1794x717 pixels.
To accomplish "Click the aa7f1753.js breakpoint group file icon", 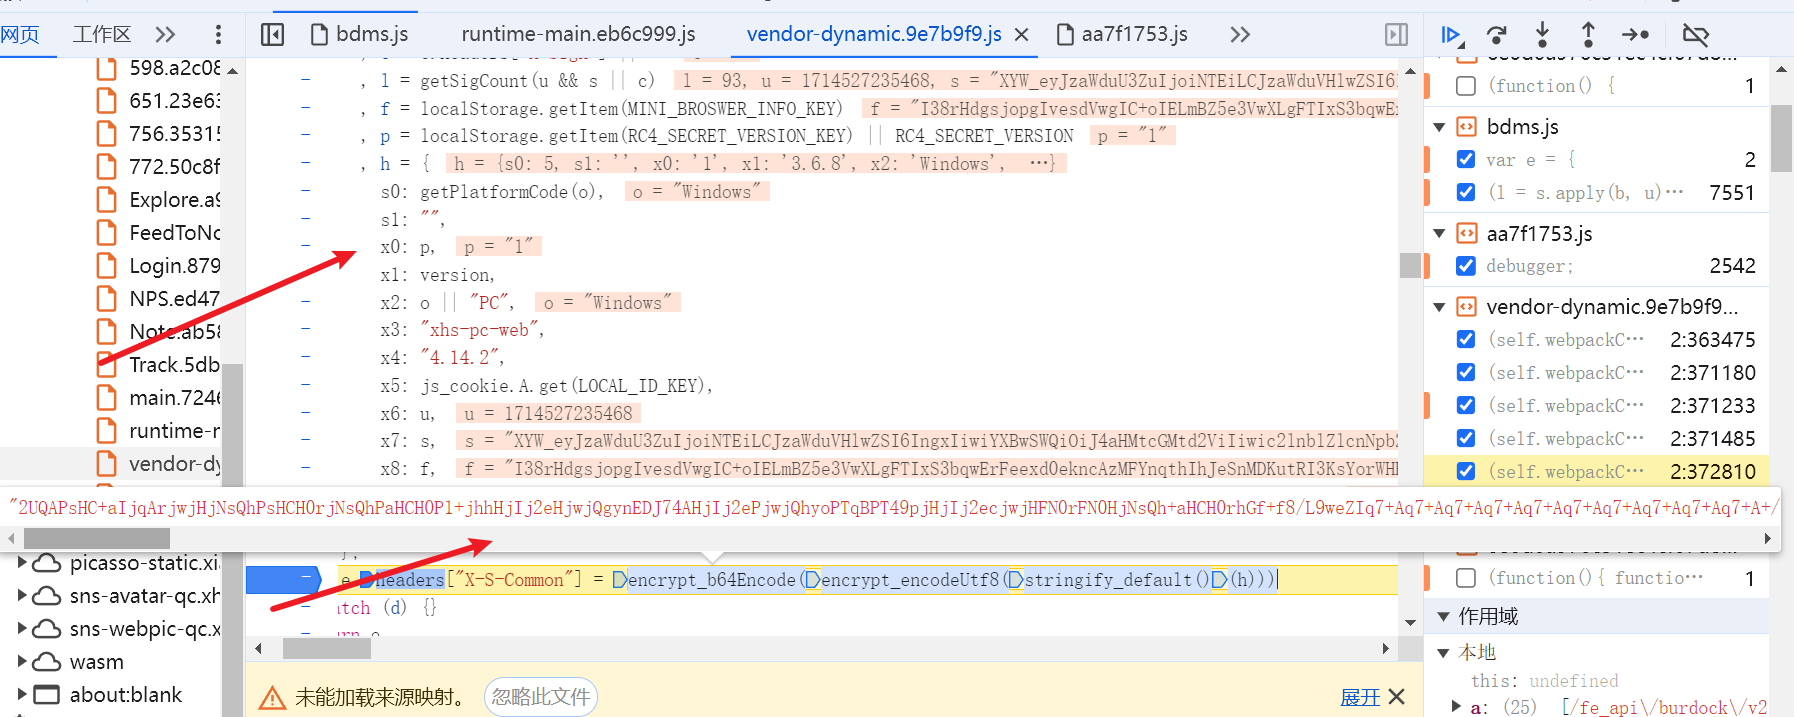I will tap(1466, 234).
